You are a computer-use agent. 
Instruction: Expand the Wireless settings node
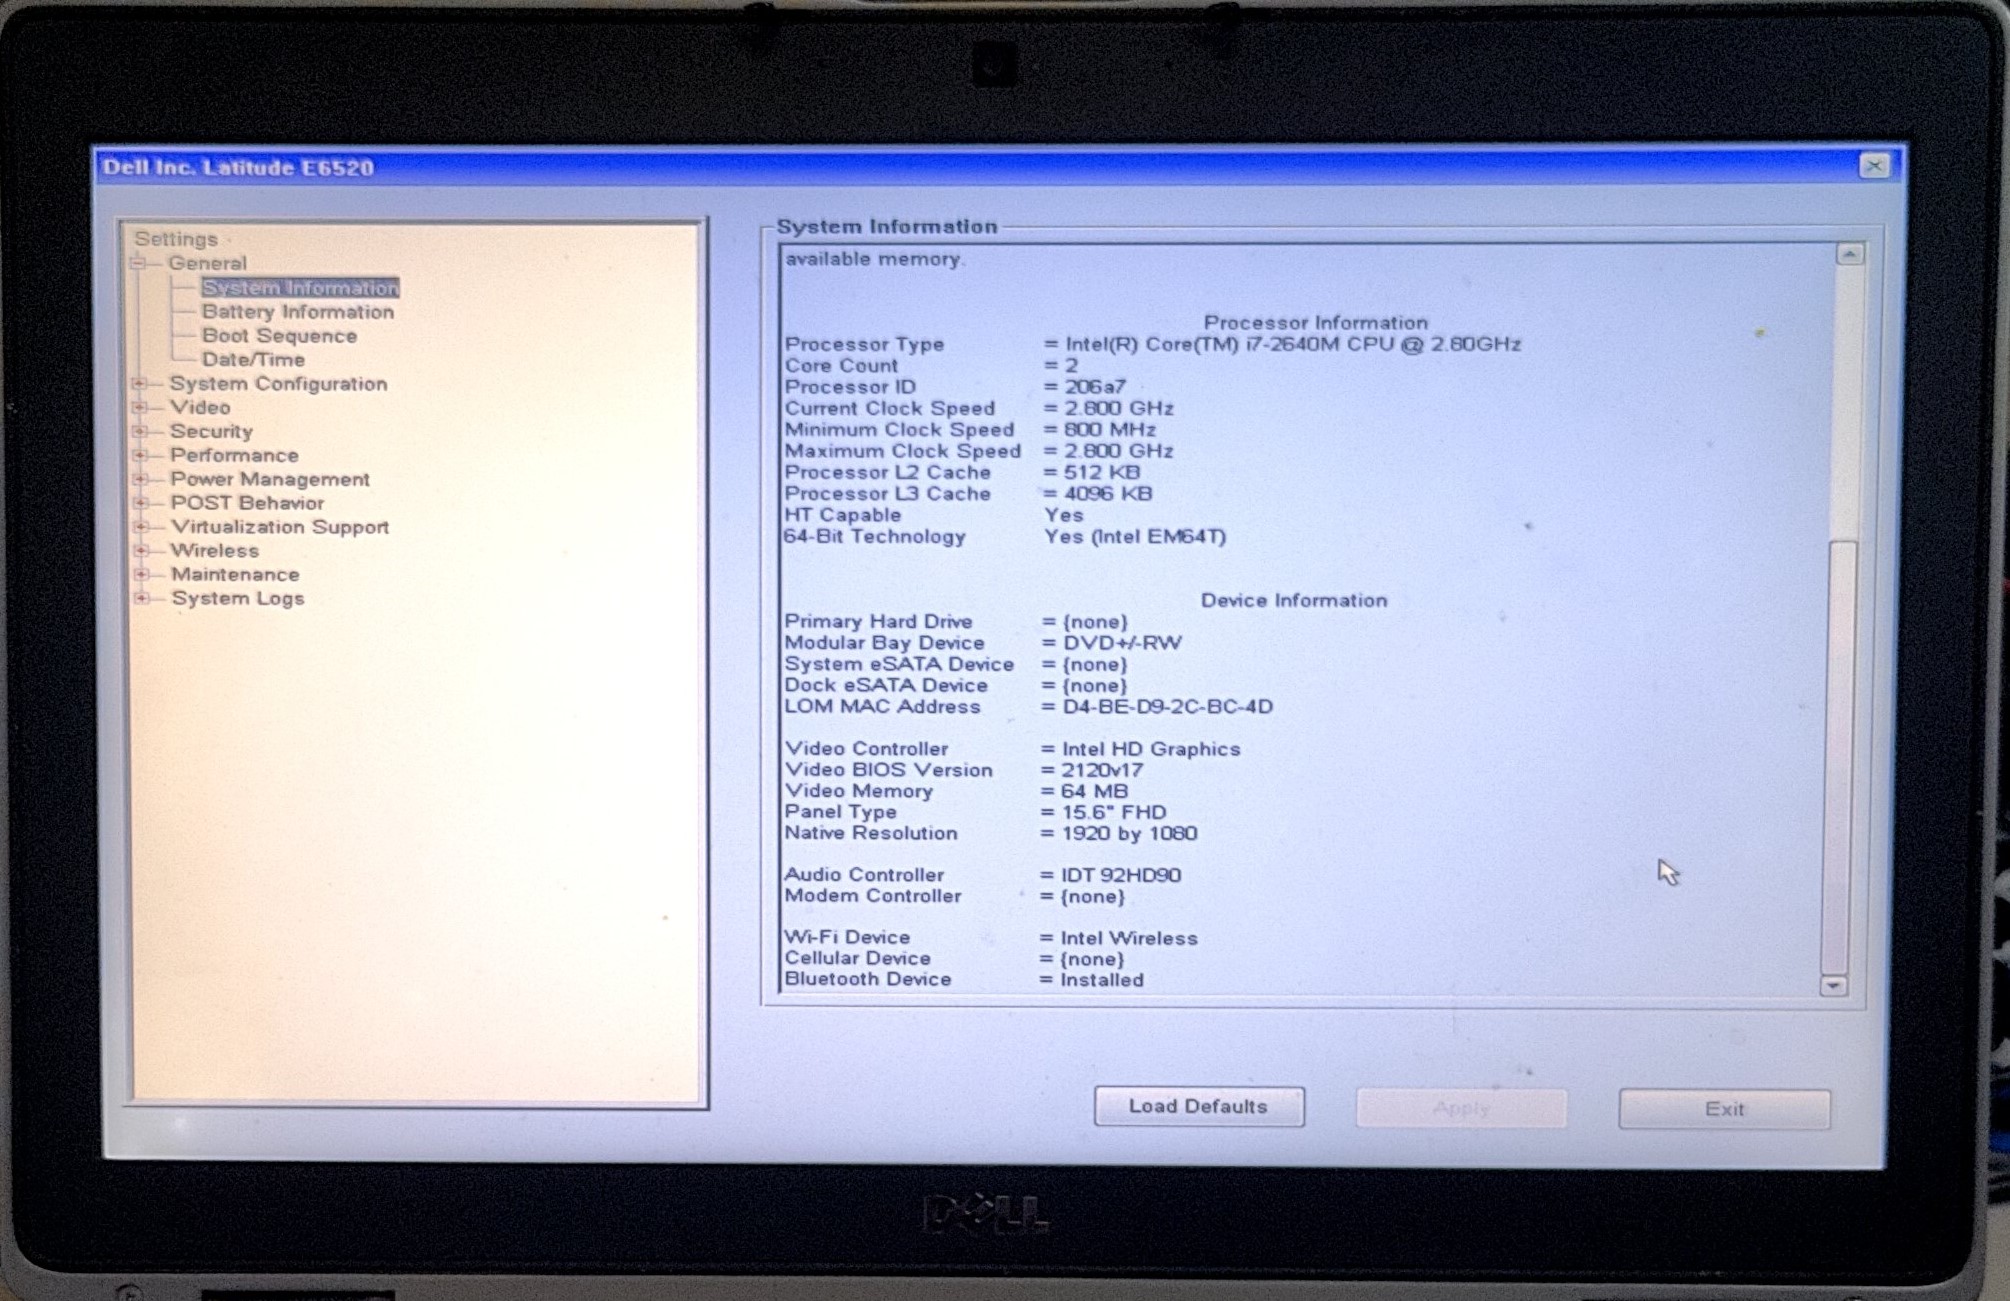(x=141, y=551)
